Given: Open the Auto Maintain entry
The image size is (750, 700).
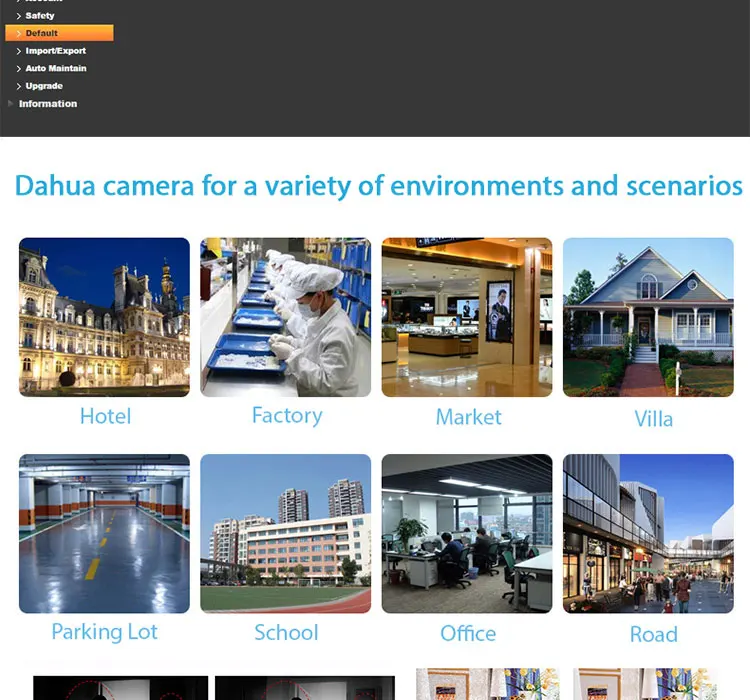Looking at the screenshot, I should coord(56,68).
